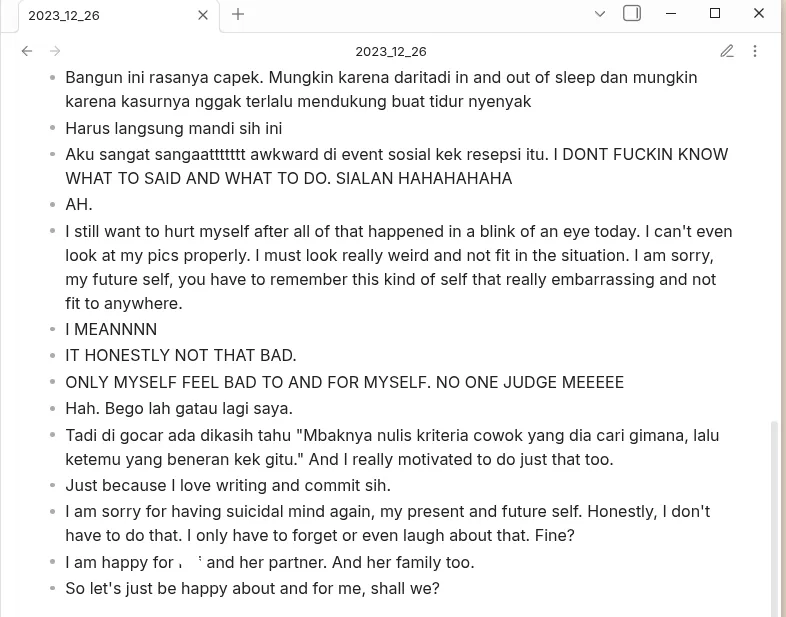
Task: Close the 2023_12_26 tab
Action: 203,15
